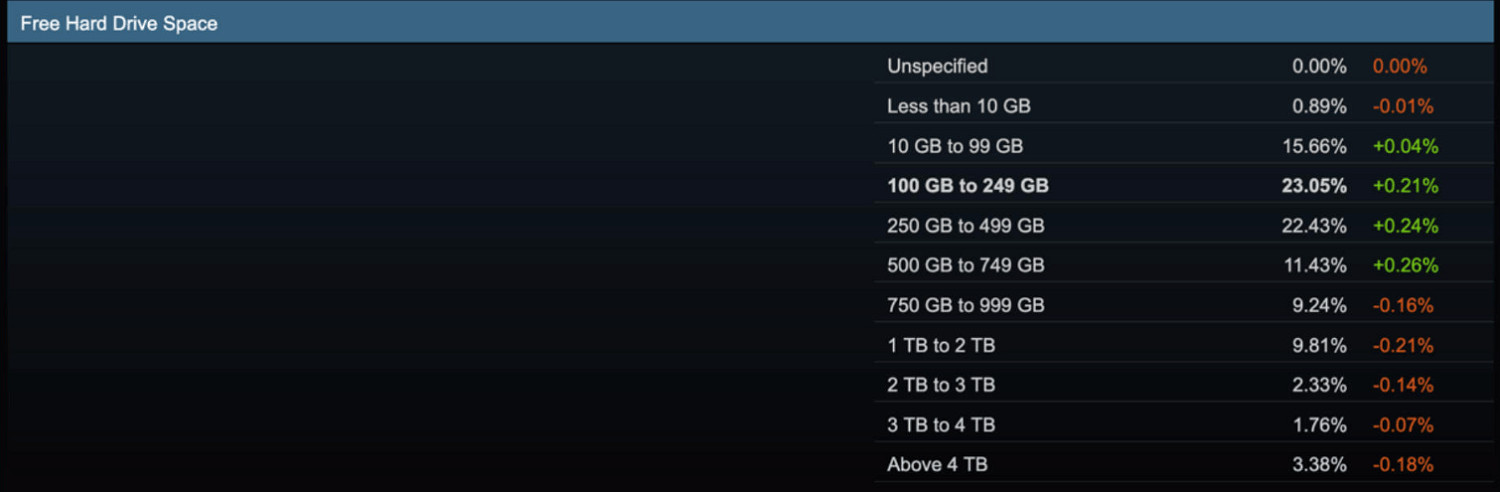The image size is (1500, 492).
Task: Click the 15.66% percentage value
Action: coord(1314,146)
